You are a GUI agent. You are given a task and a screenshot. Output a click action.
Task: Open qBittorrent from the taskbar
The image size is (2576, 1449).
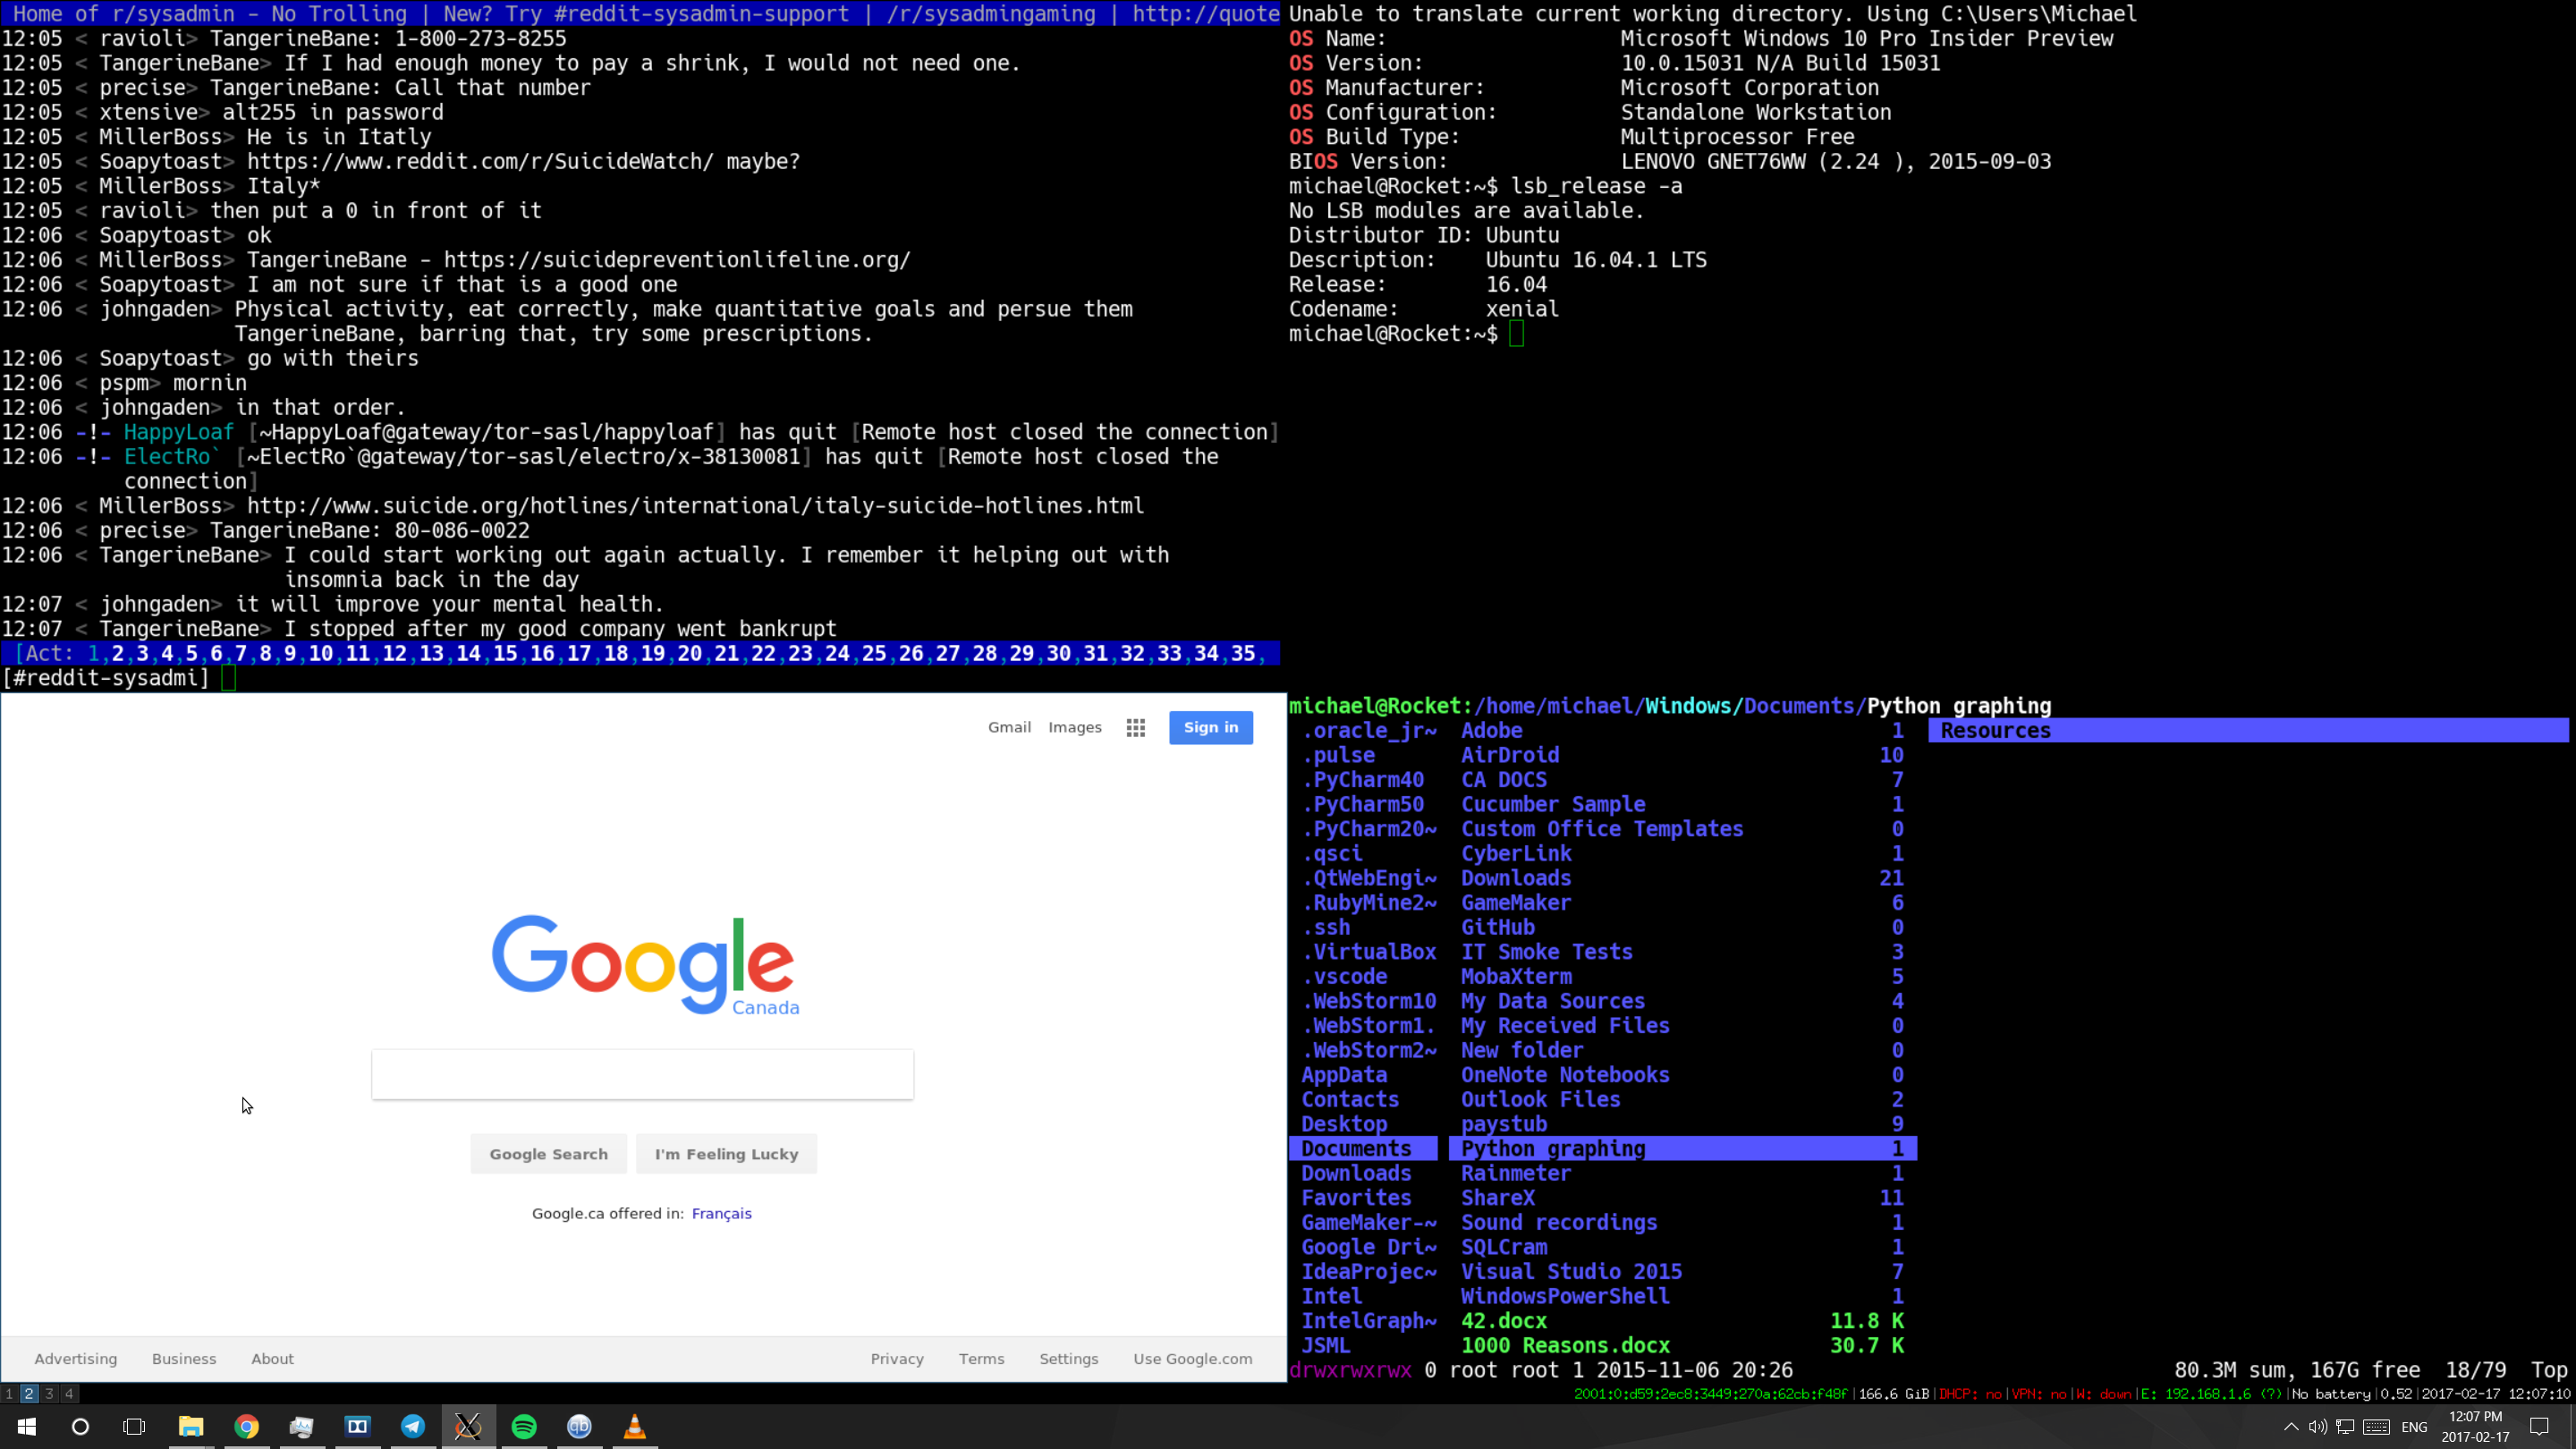pyautogui.click(x=579, y=1426)
